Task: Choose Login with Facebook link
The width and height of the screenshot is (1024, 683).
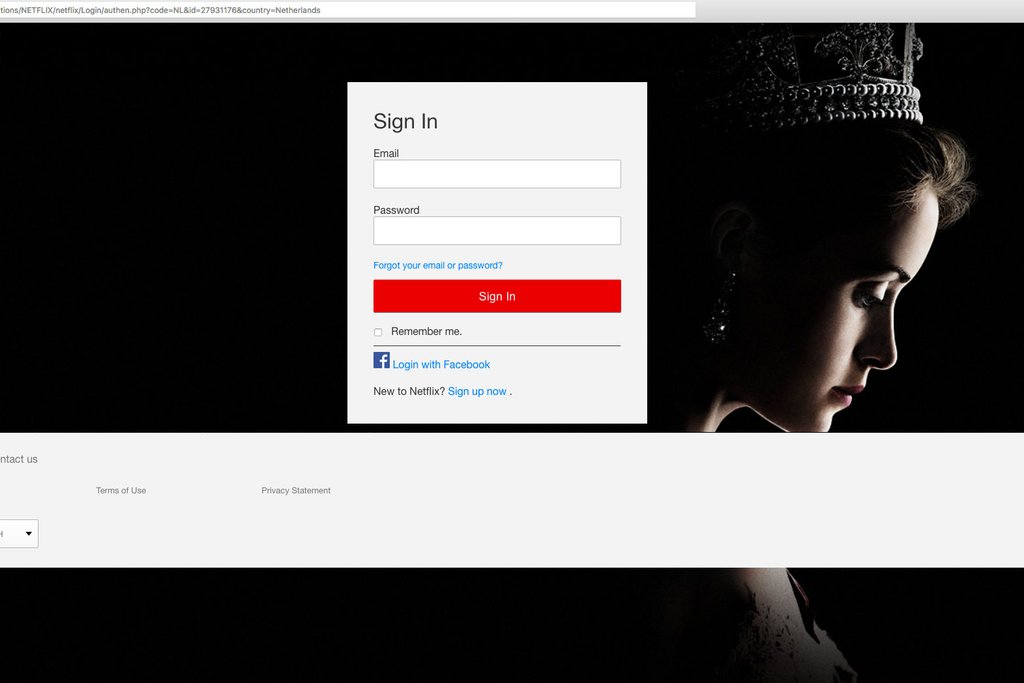Action: click(x=441, y=365)
